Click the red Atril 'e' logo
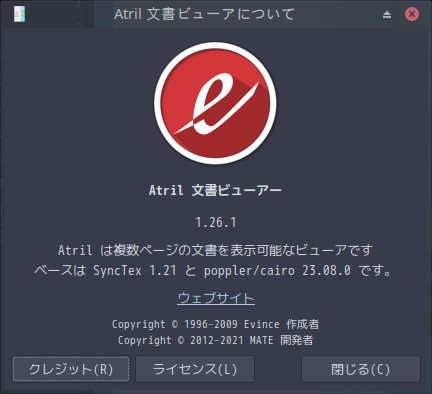The width and height of the screenshot is (432, 394). [x=215, y=103]
